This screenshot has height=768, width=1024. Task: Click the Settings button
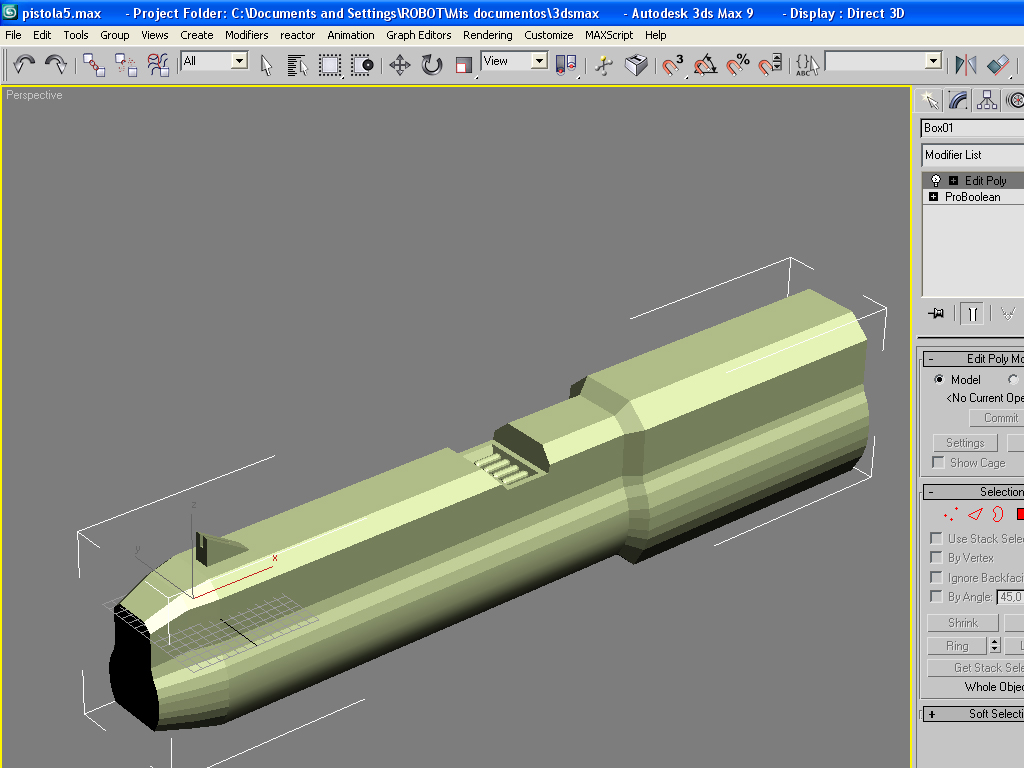965,443
